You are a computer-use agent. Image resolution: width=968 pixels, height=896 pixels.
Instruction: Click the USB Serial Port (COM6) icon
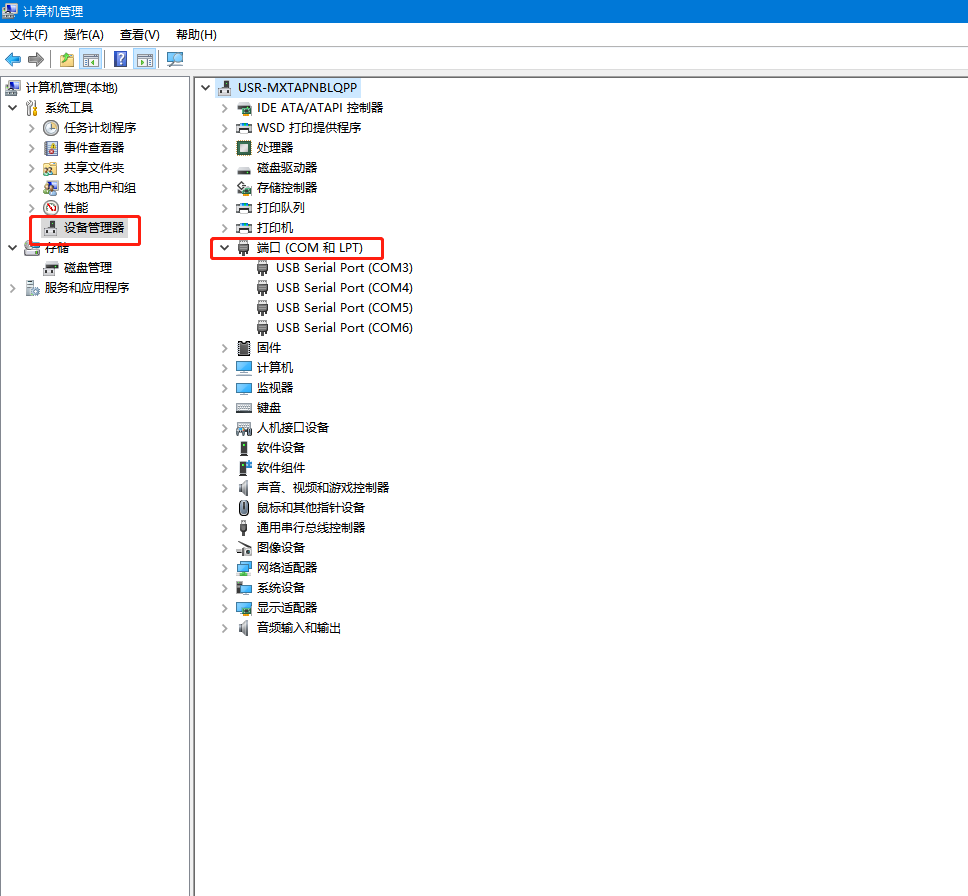263,328
